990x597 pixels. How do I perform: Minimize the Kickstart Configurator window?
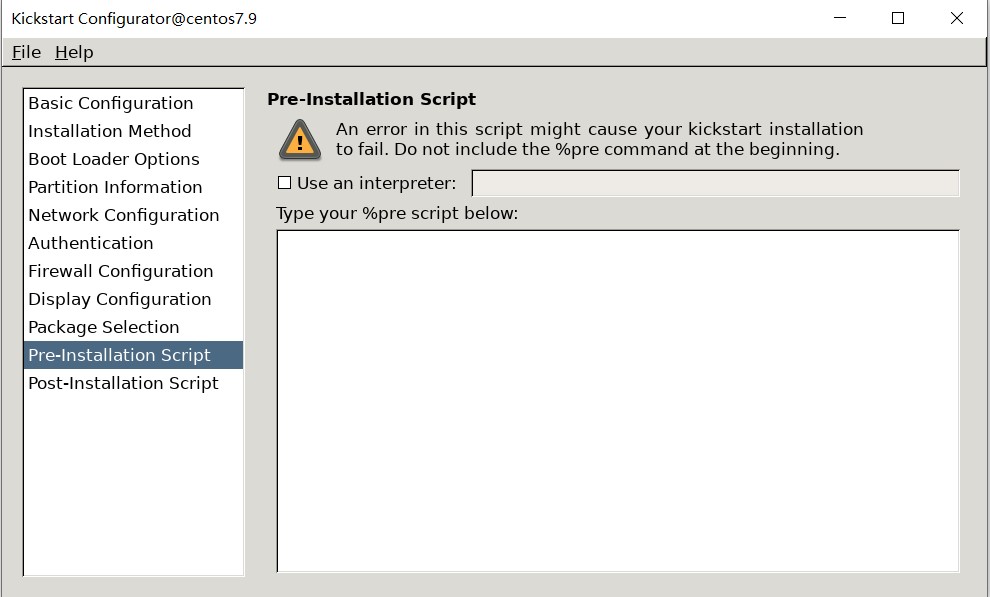[x=840, y=18]
